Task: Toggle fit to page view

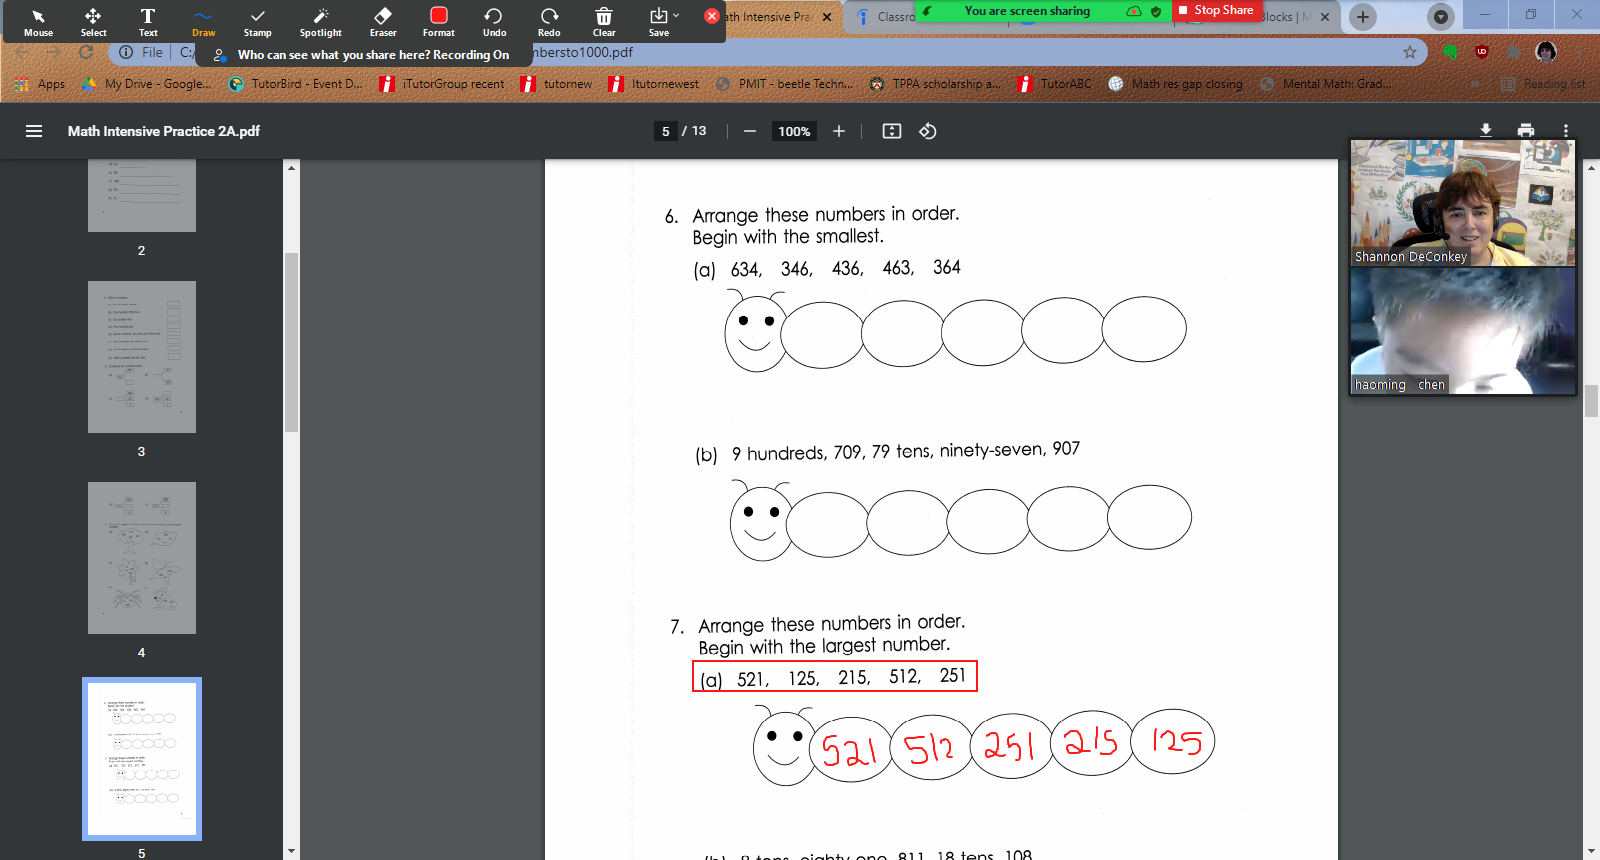Action: (892, 131)
